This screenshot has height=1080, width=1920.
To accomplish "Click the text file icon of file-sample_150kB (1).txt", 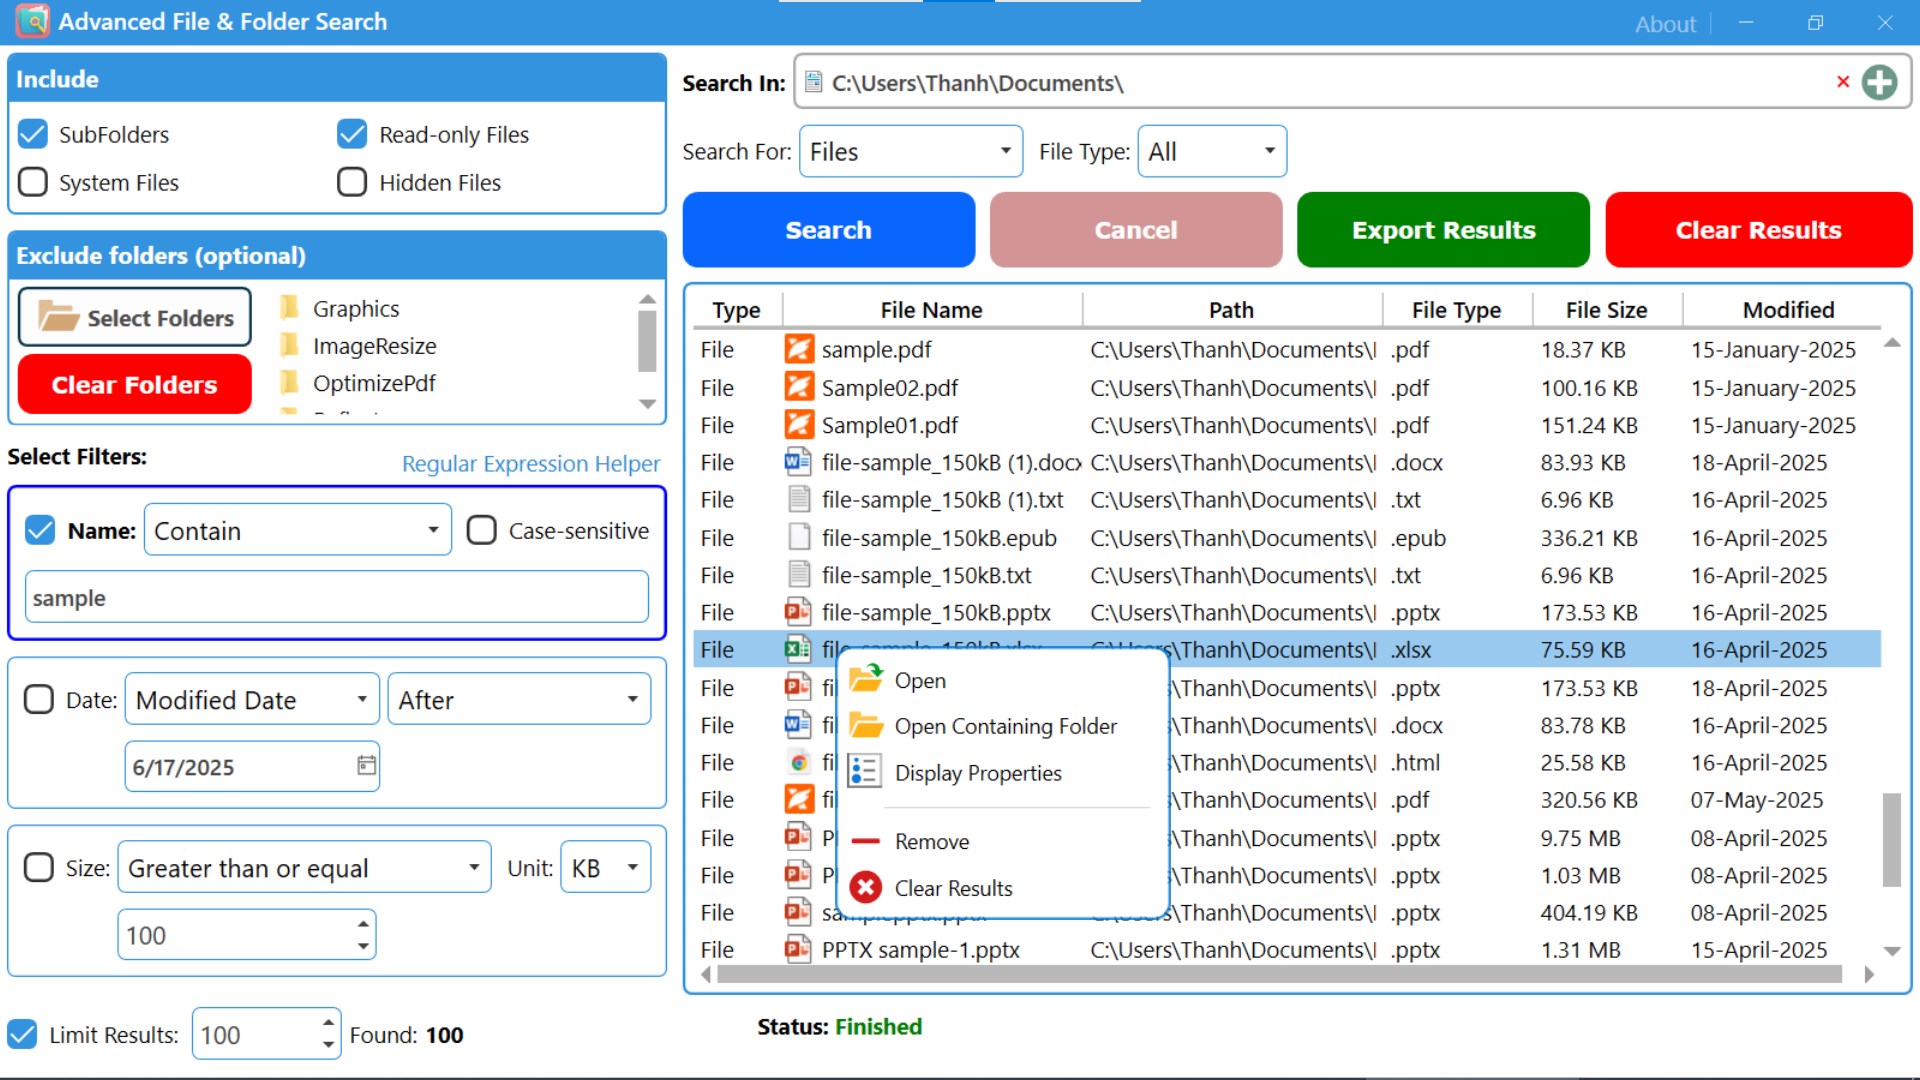I will coord(798,499).
